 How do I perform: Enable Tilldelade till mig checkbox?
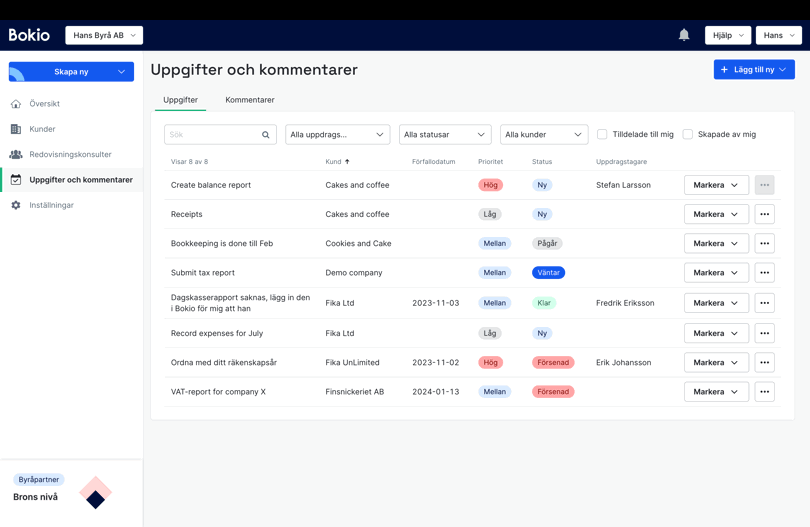[602, 134]
